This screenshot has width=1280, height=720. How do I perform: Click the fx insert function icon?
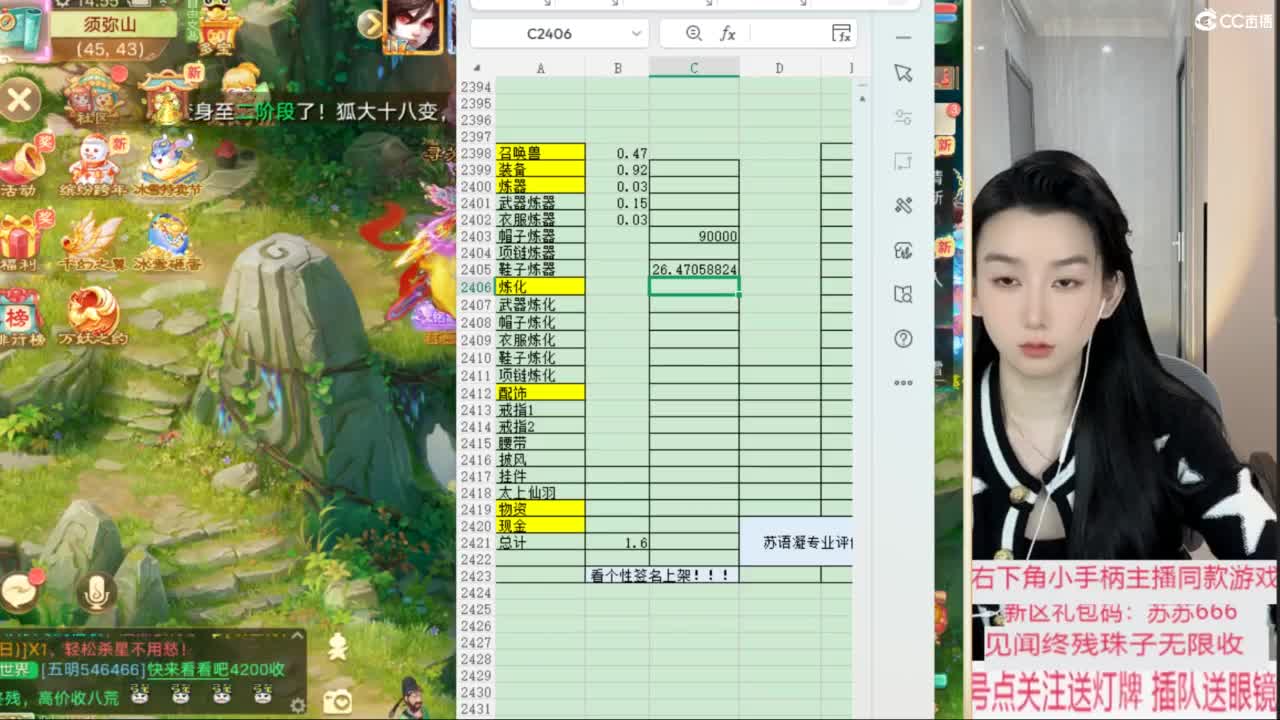pyautogui.click(x=727, y=33)
